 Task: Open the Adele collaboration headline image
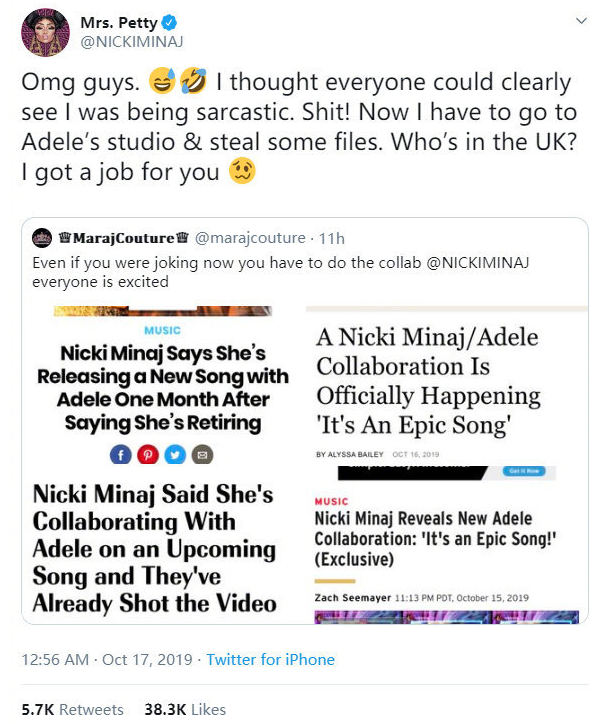[162, 385]
